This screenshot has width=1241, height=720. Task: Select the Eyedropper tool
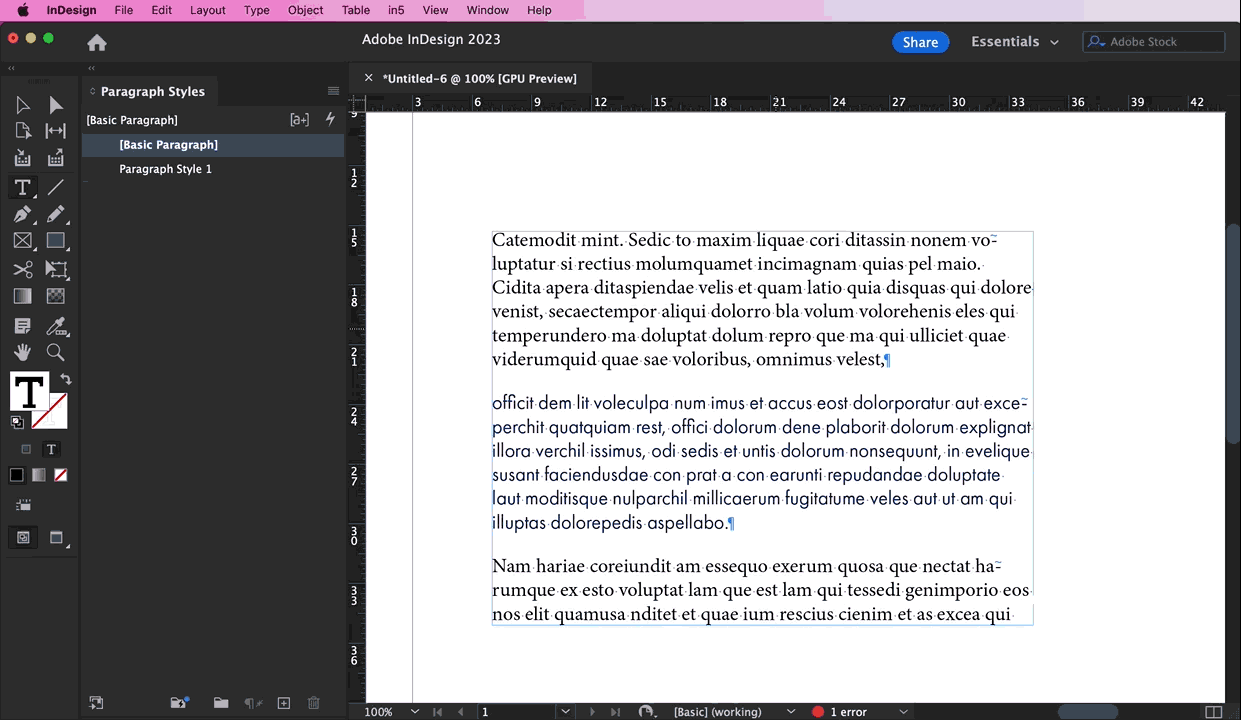[56, 326]
